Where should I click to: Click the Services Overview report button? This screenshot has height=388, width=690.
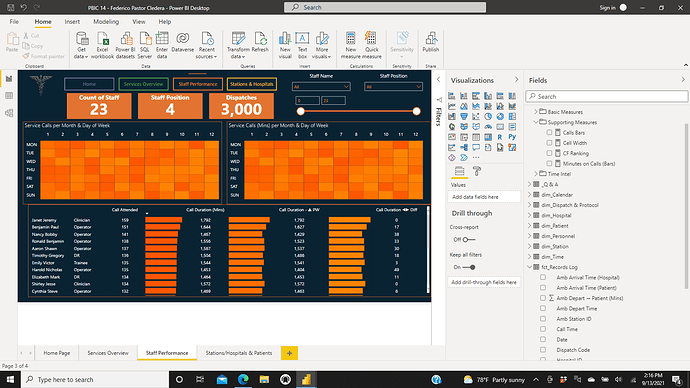[143, 84]
